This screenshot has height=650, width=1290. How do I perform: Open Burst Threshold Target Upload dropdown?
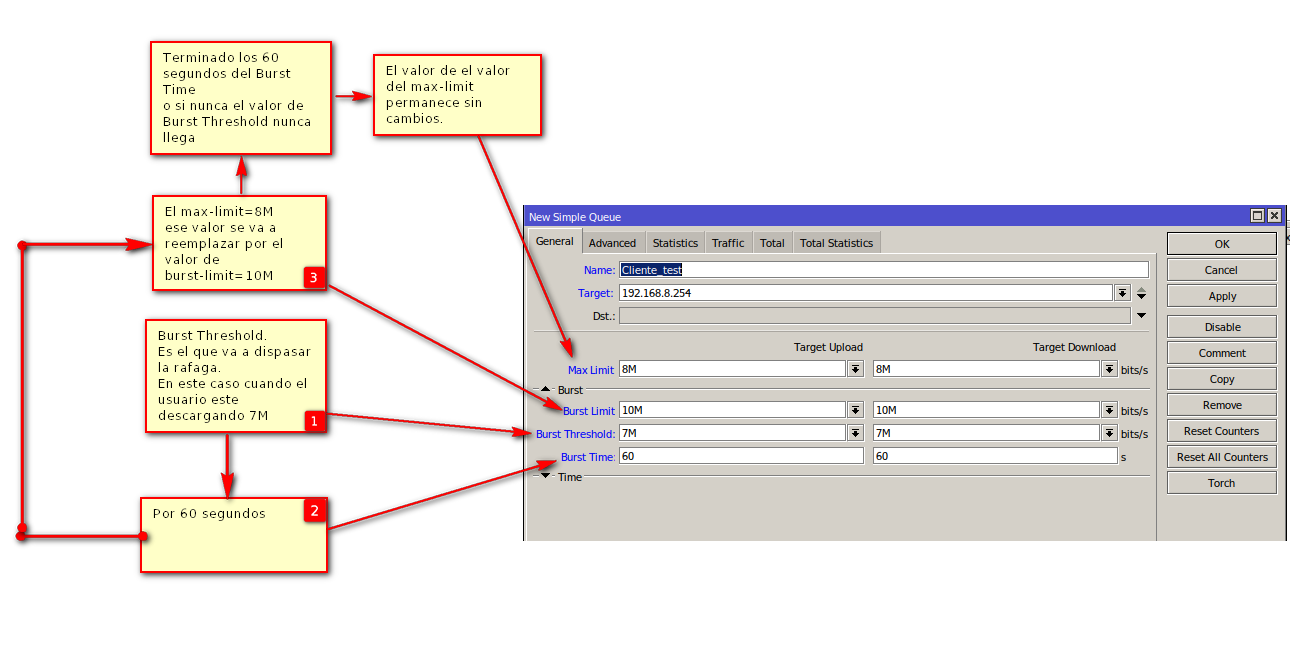(x=855, y=433)
